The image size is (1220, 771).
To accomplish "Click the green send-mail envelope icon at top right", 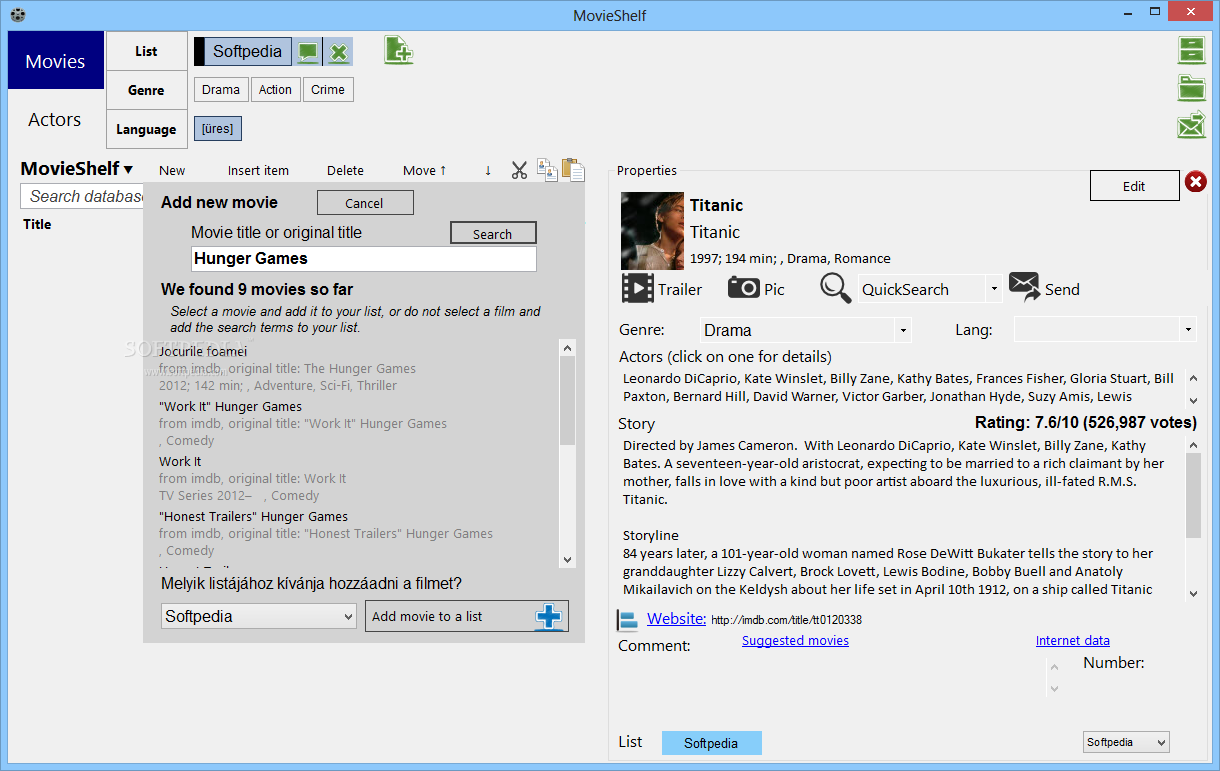I will 1191,126.
